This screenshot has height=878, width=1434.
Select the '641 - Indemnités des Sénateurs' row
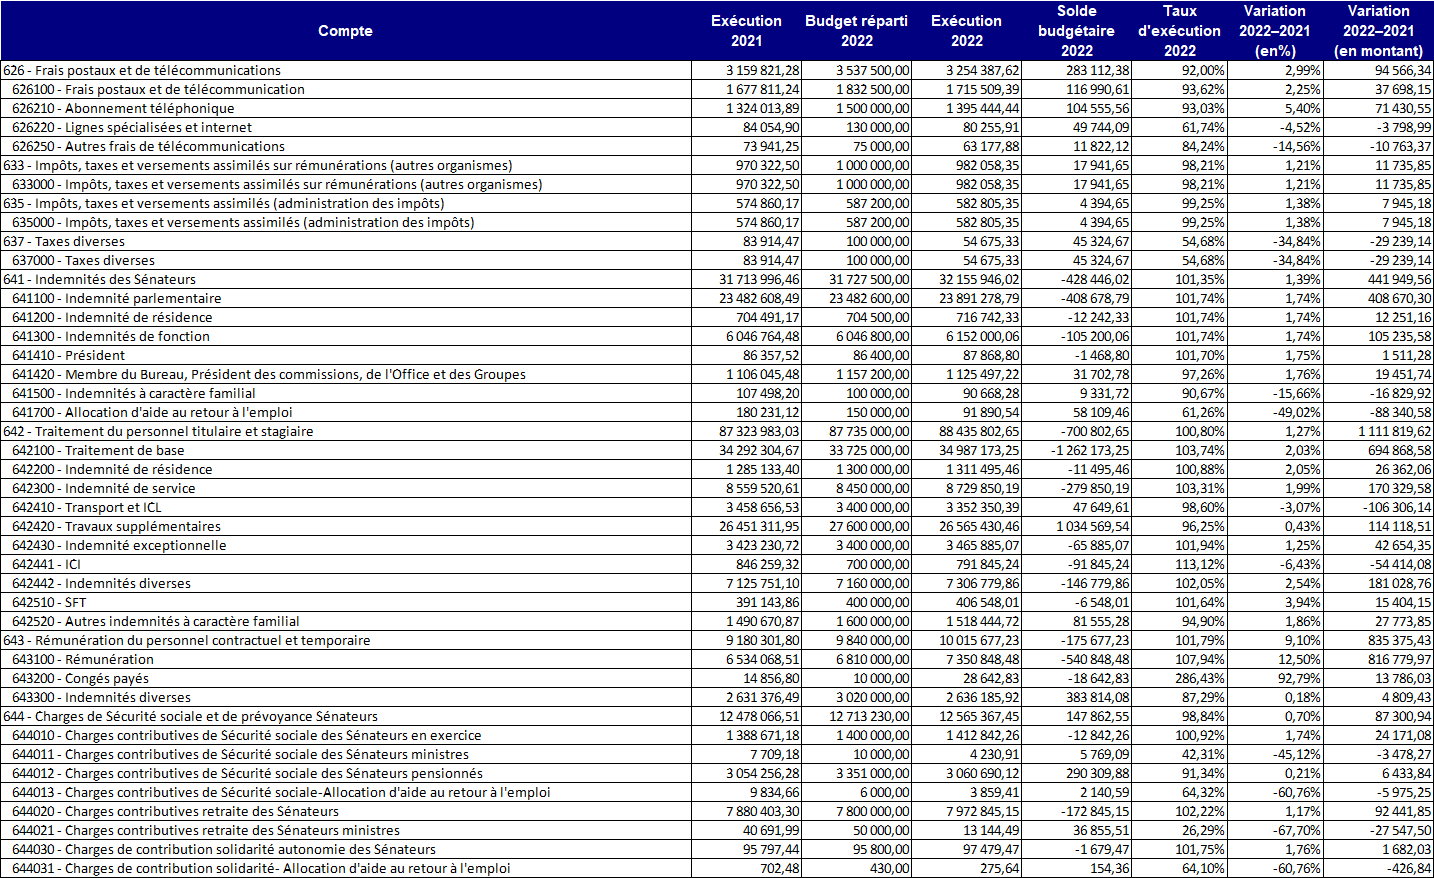(x=100, y=280)
